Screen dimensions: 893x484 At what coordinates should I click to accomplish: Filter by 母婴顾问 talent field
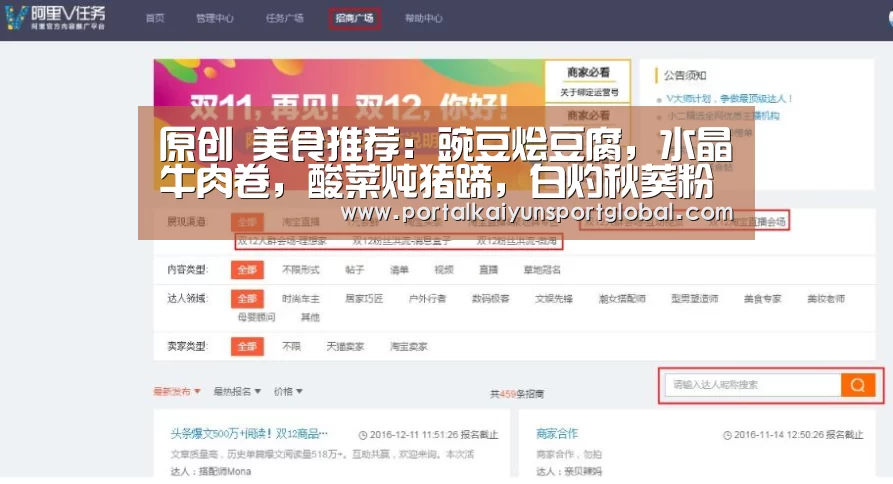coord(256,317)
